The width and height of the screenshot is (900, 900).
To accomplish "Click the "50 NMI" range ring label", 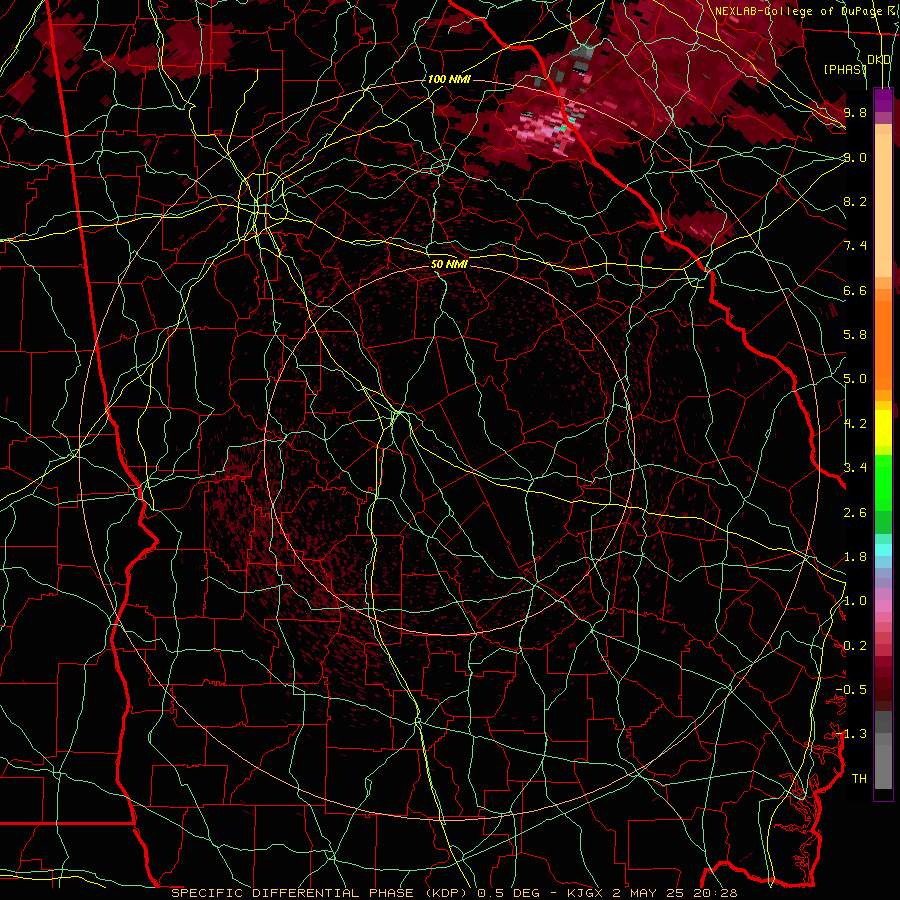I will (x=449, y=264).
